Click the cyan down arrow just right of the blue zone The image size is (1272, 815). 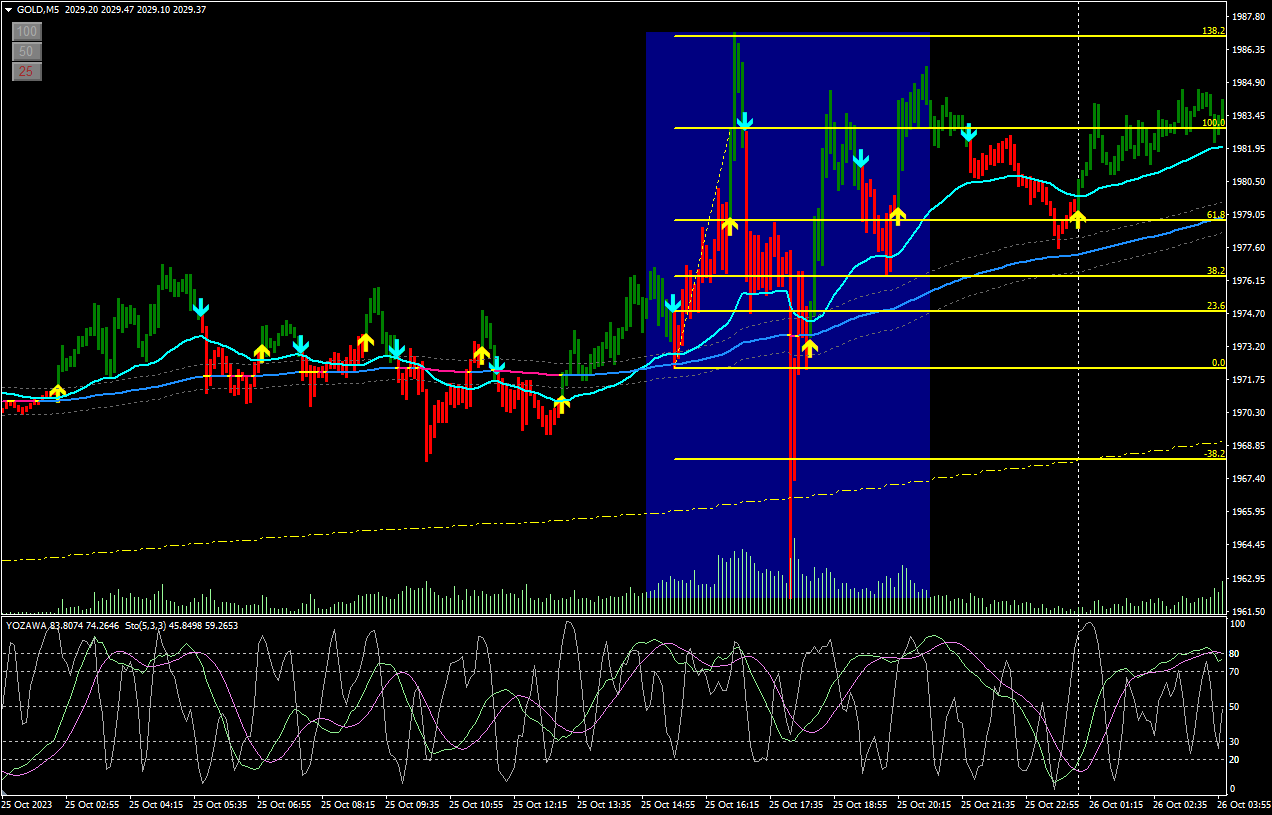(968, 132)
